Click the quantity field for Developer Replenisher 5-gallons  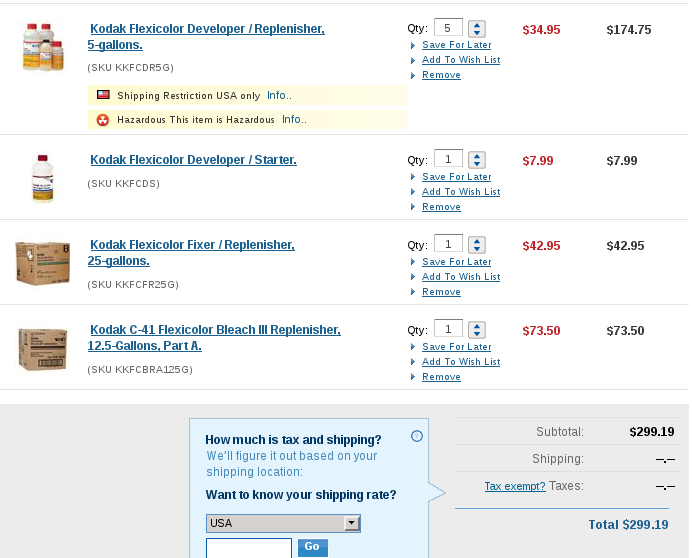(448, 27)
